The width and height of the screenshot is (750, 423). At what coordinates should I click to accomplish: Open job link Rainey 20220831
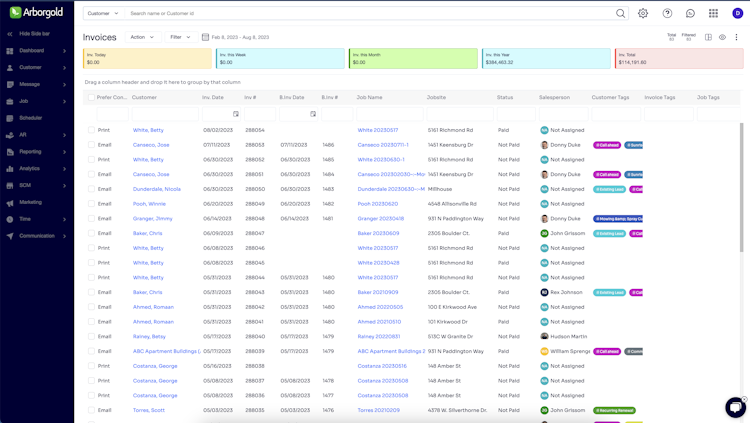(x=379, y=336)
